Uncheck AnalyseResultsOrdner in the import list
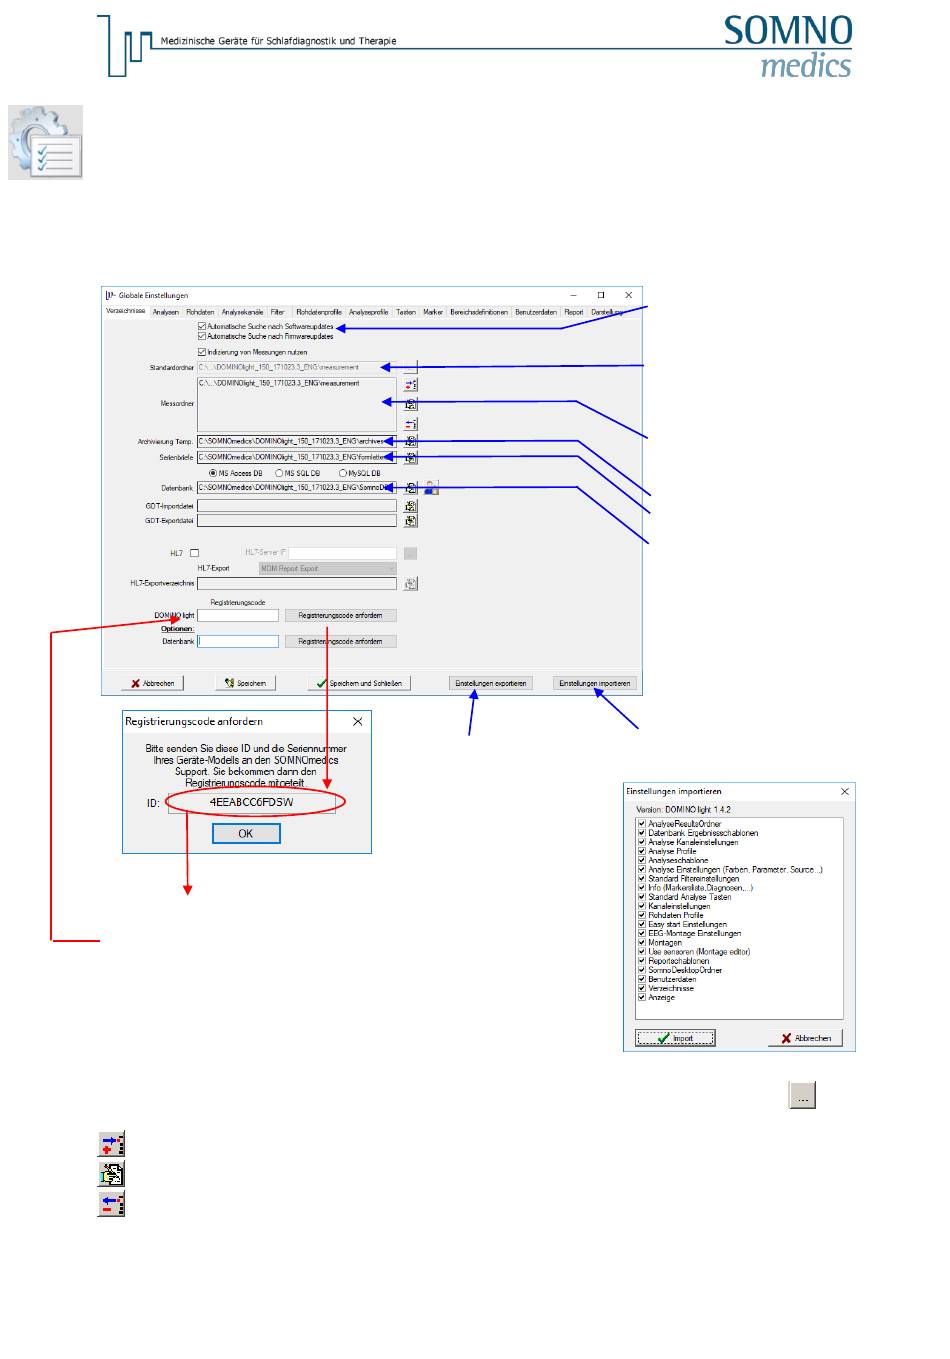This screenshot has width=950, height=1359. point(641,824)
